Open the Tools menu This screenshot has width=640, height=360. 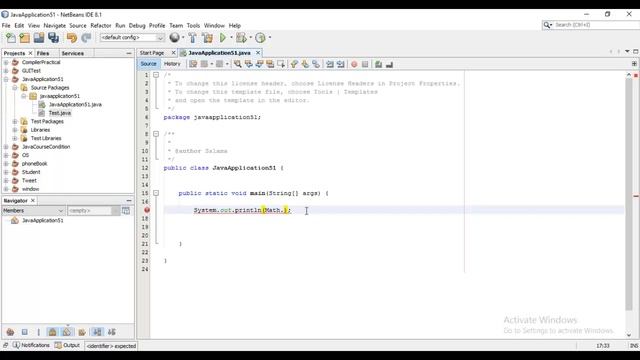tap(193, 25)
